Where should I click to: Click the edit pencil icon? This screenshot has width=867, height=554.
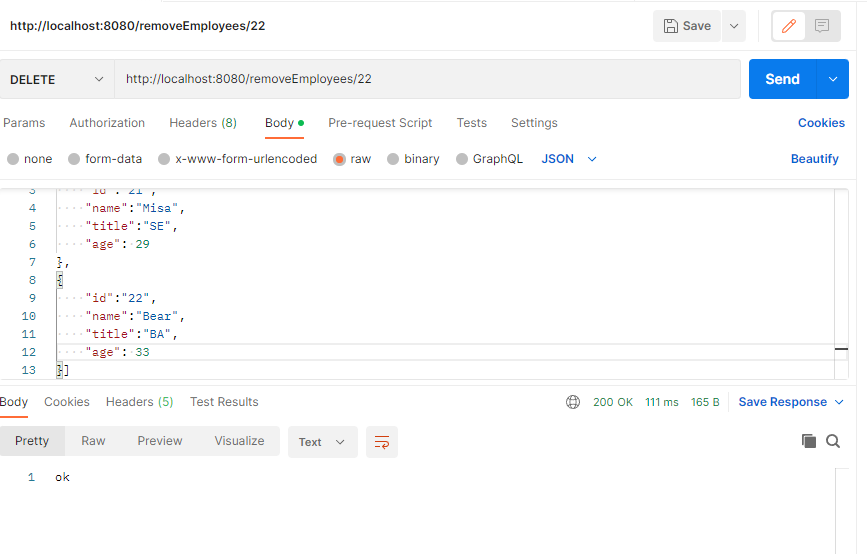789,26
